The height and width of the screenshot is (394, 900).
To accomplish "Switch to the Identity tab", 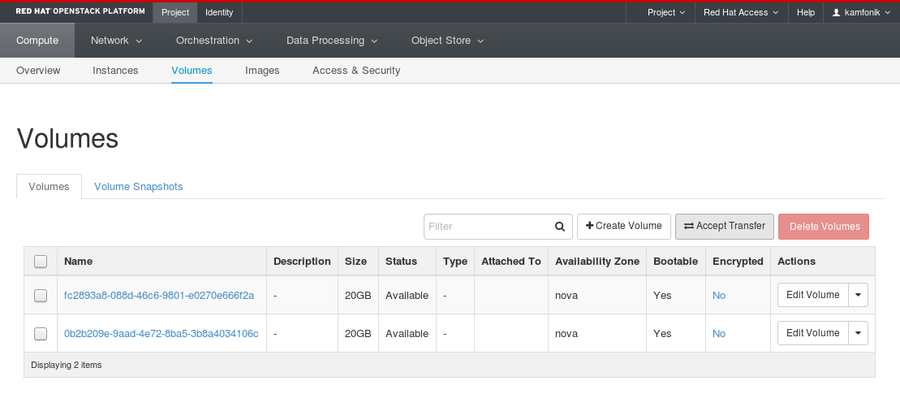I will coord(219,12).
